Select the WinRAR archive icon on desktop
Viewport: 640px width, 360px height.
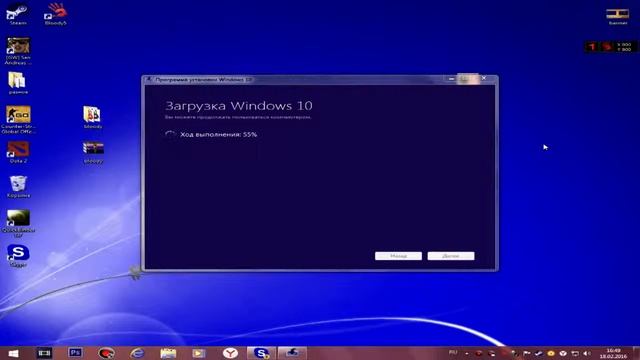click(x=93, y=152)
